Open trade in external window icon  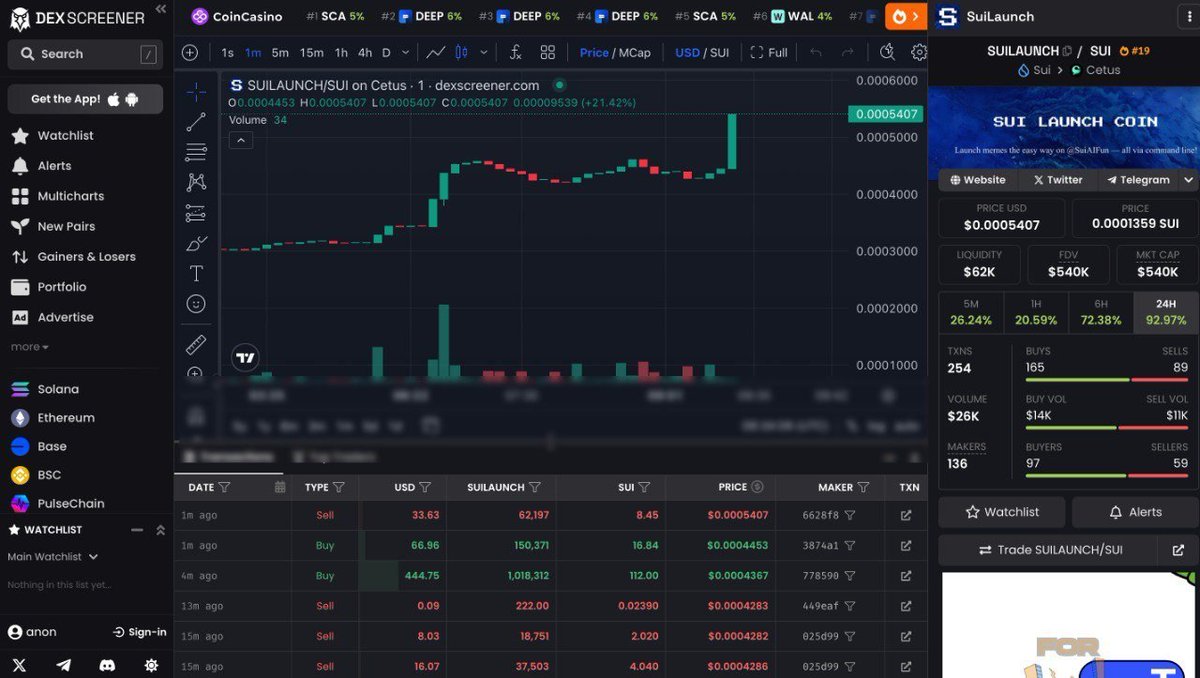tap(1178, 550)
